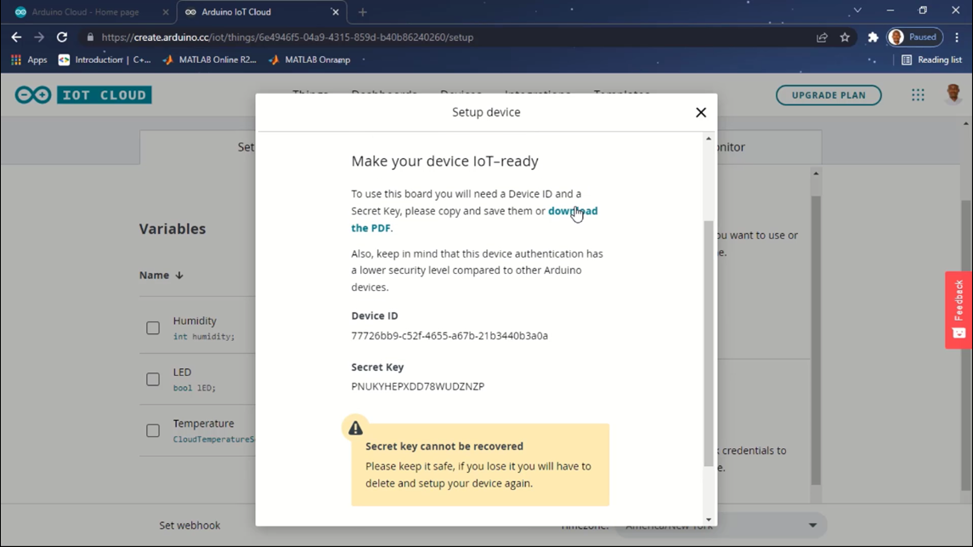Tick the Humidity variable checkbox
Image resolution: width=973 pixels, height=547 pixels.
(153, 328)
